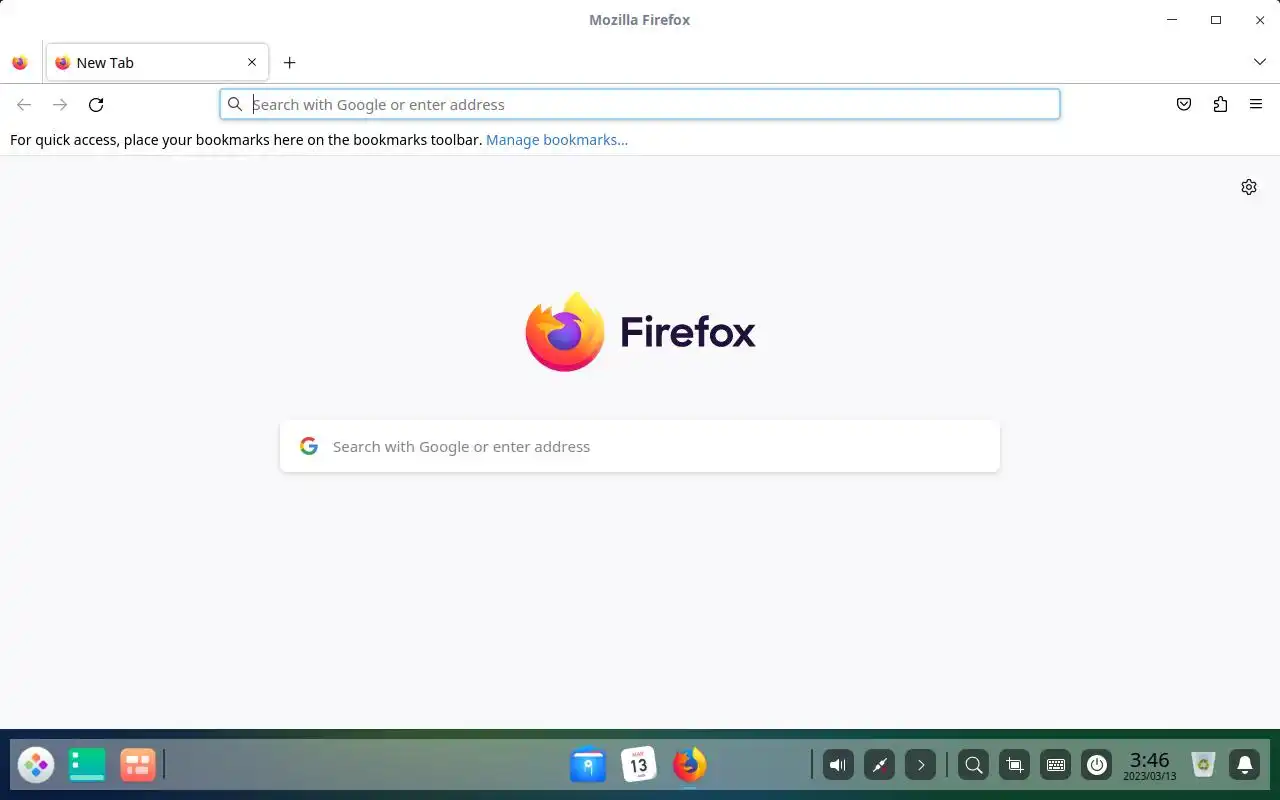Minimize the Mozilla Firefox window
The image size is (1280, 800).
pyautogui.click(x=1172, y=20)
